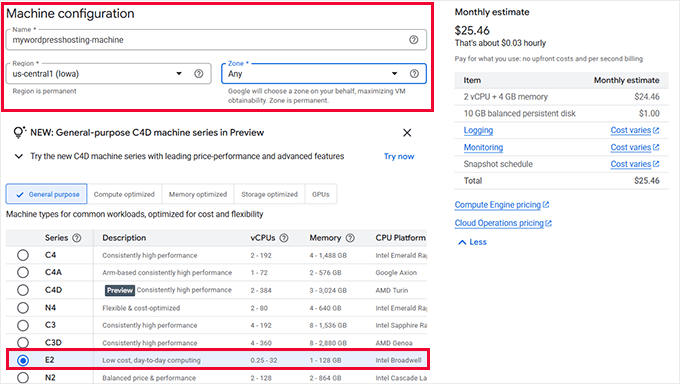Click '0.25 - 32' vCPUs cell
Image resolution: width=680 pixels, height=384 pixels.
click(264, 360)
